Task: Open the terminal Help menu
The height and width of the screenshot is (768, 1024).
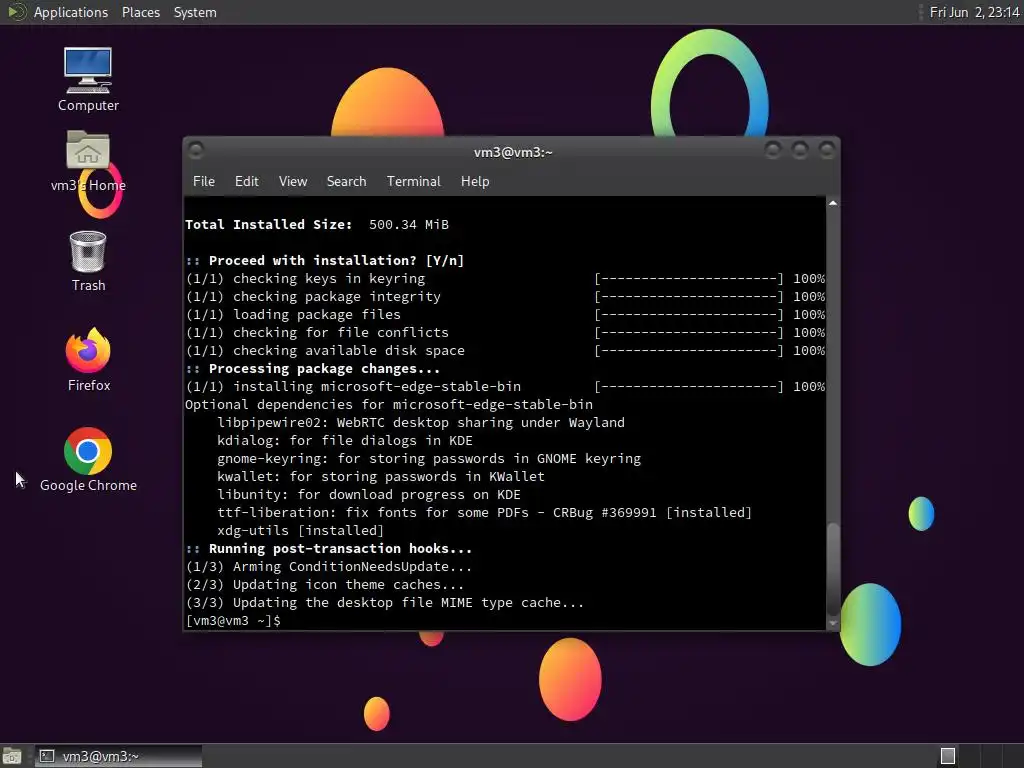Action: (x=475, y=182)
